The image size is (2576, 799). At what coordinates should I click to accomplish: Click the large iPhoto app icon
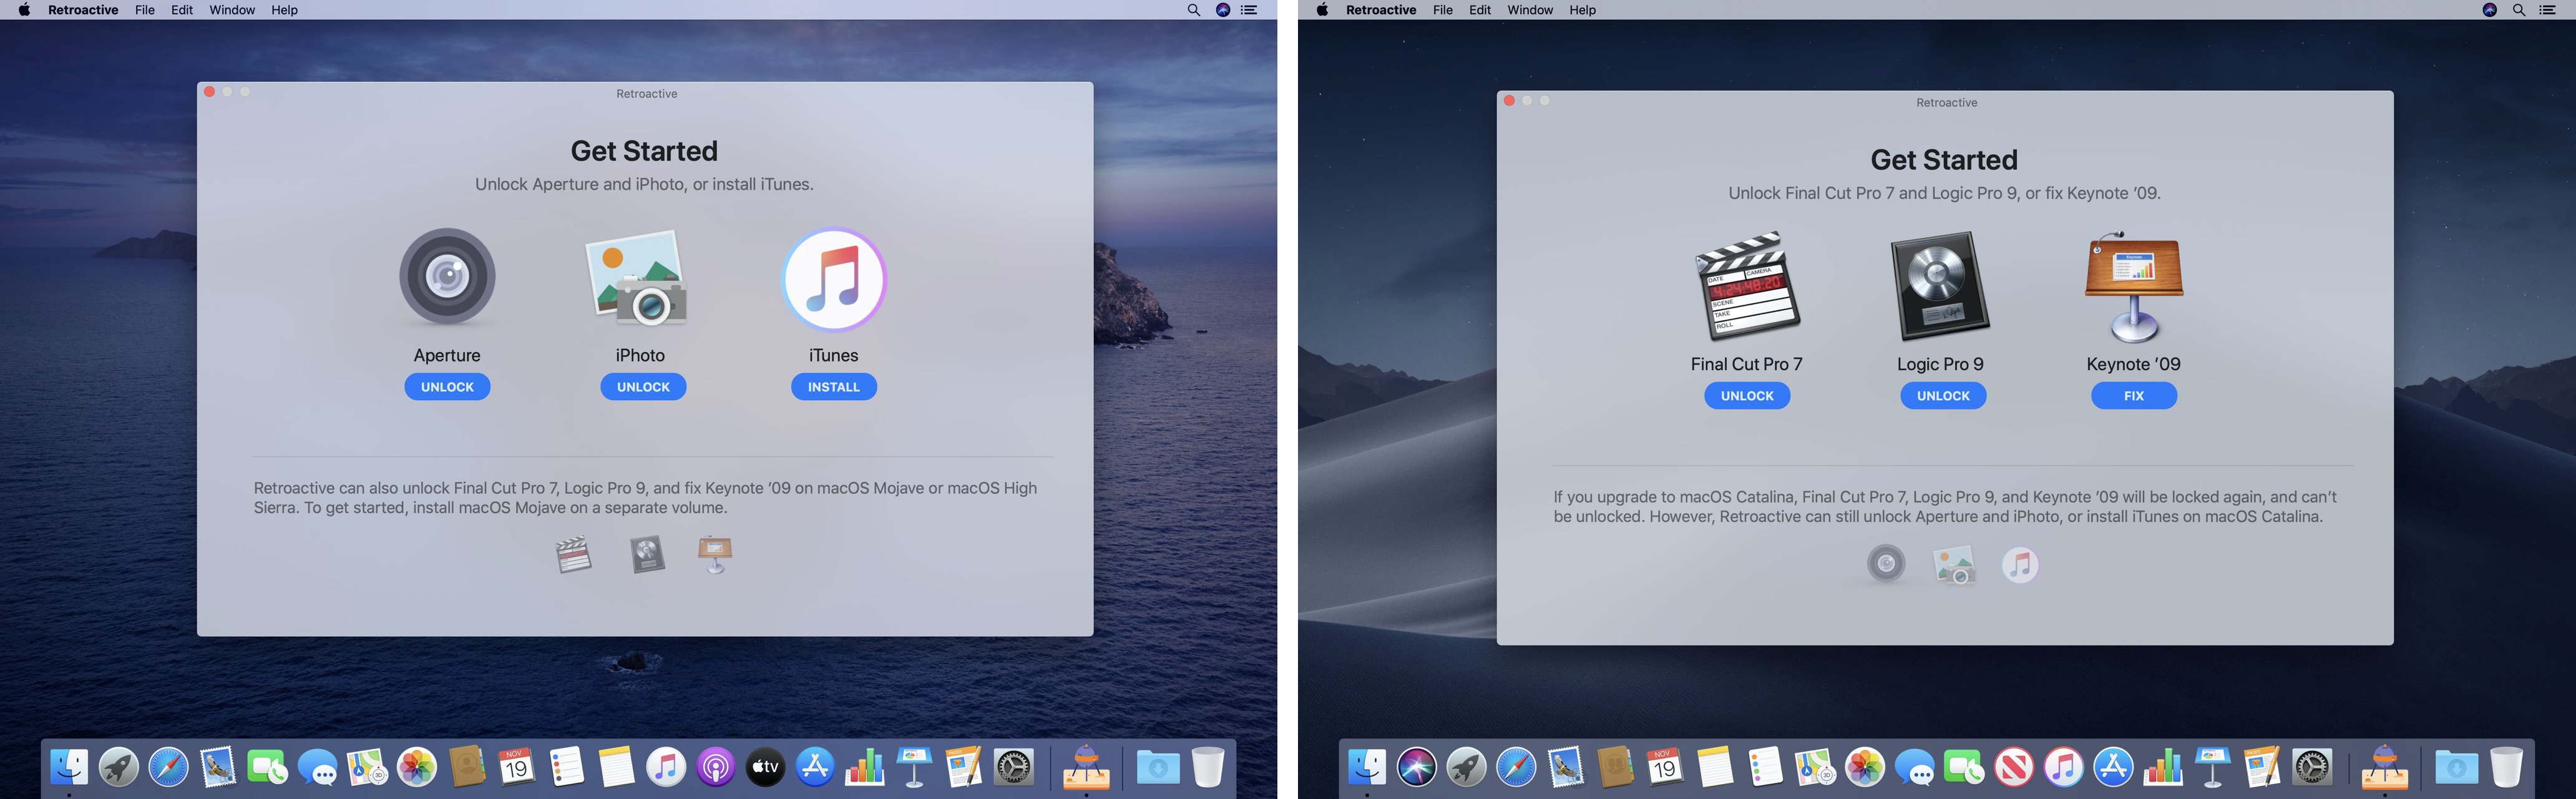(637, 278)
